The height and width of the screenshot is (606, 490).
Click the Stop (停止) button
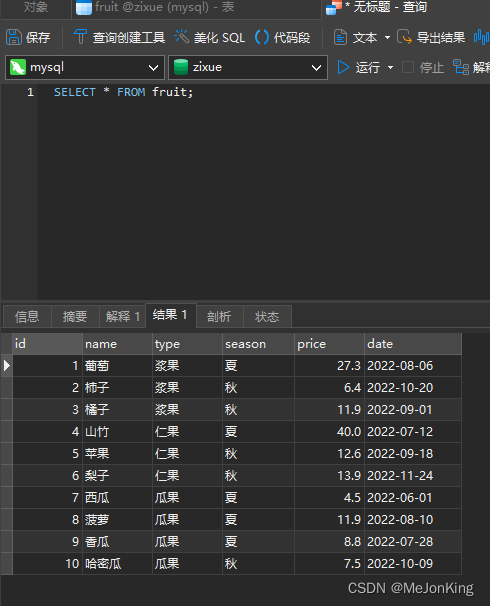tap(423, 68)
